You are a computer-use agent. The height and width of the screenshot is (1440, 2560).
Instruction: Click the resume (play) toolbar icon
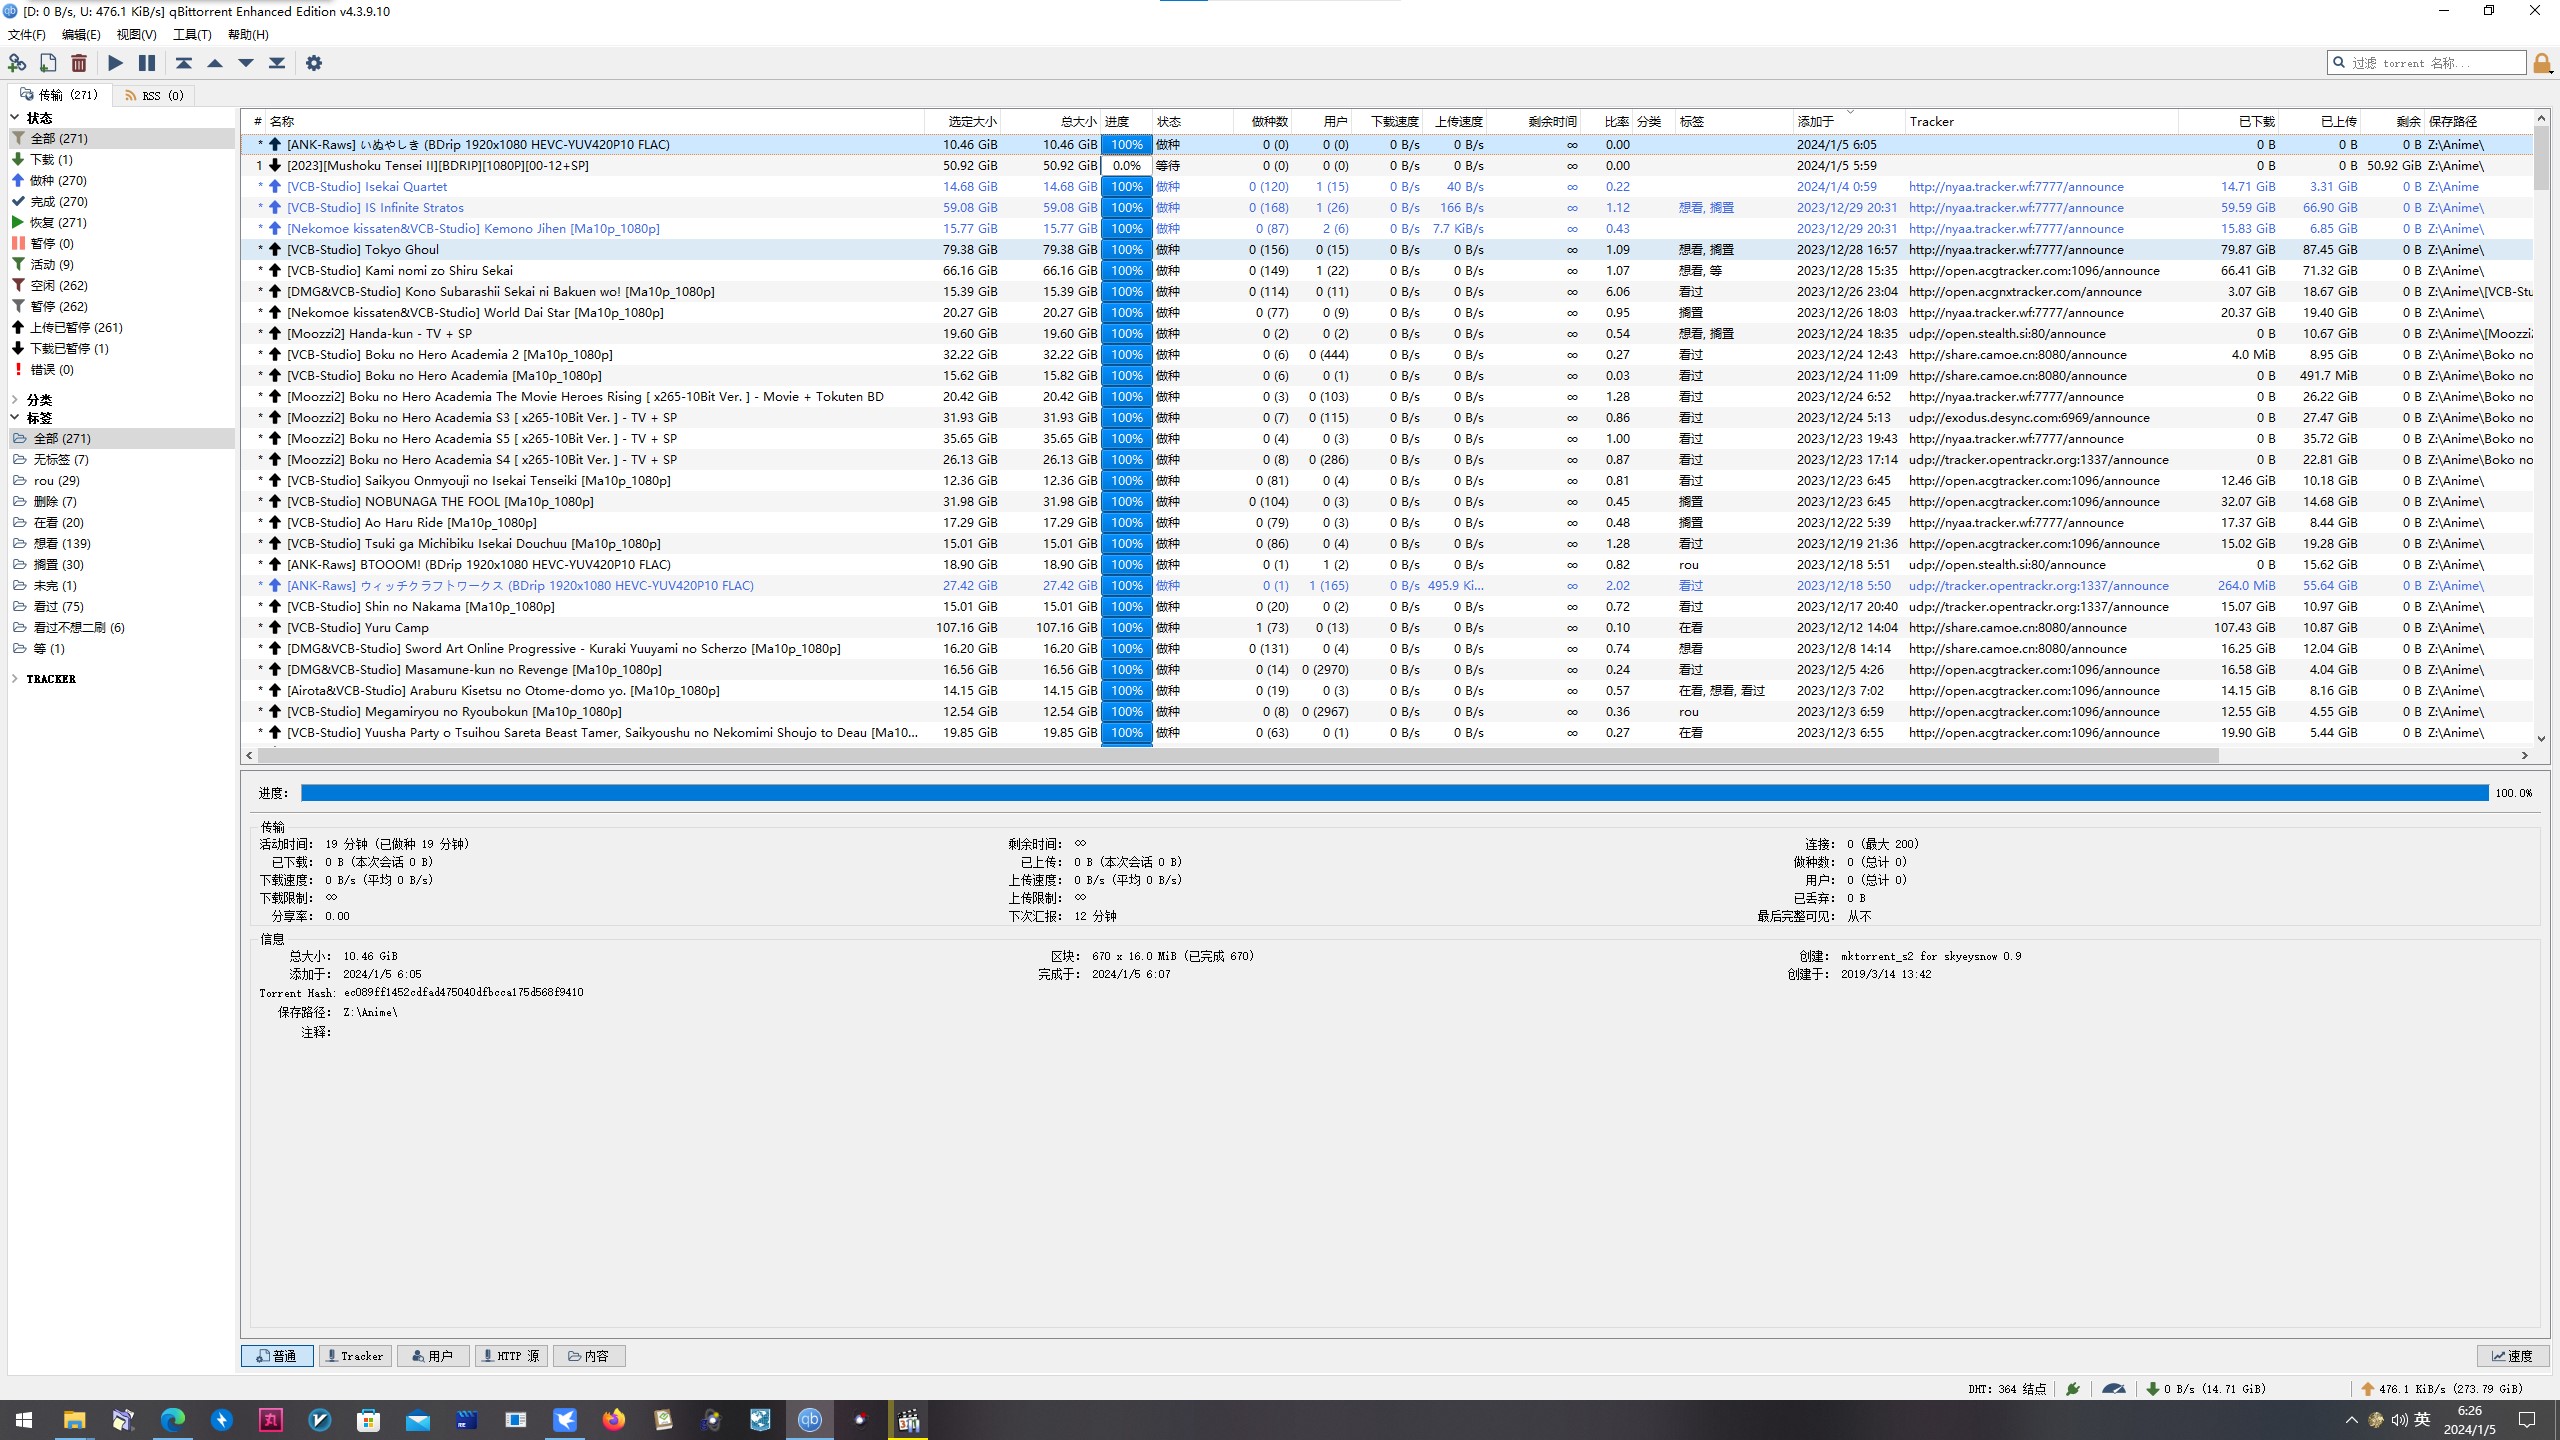pos(116,63)
